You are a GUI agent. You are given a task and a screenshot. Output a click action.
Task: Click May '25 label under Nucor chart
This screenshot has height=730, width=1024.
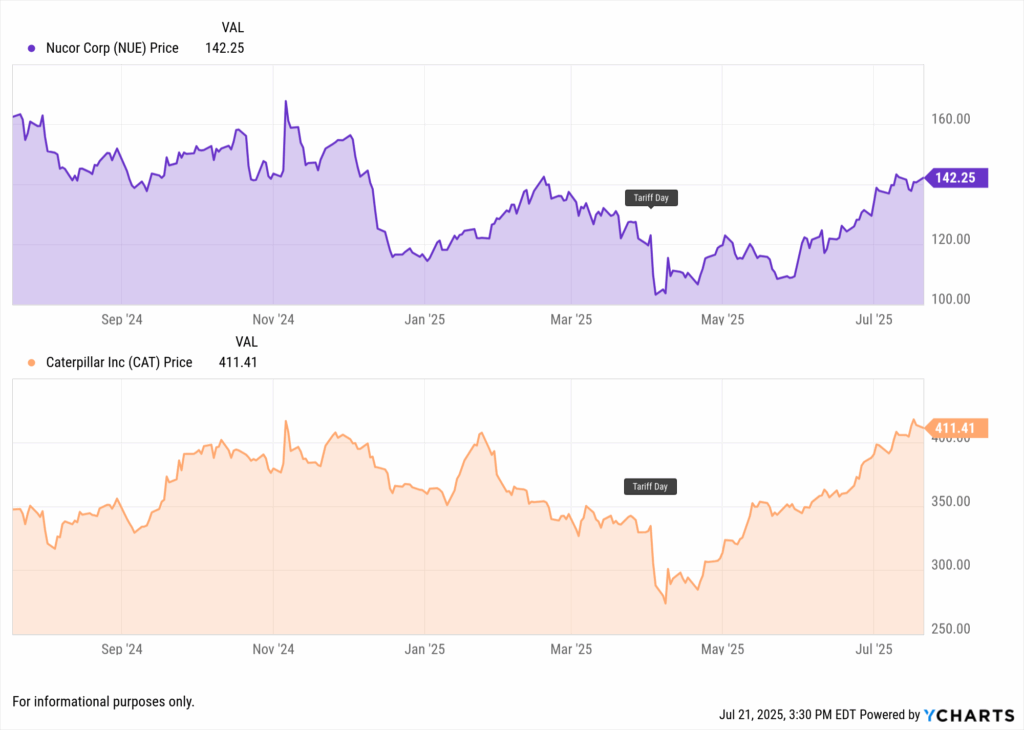point(722,319)
